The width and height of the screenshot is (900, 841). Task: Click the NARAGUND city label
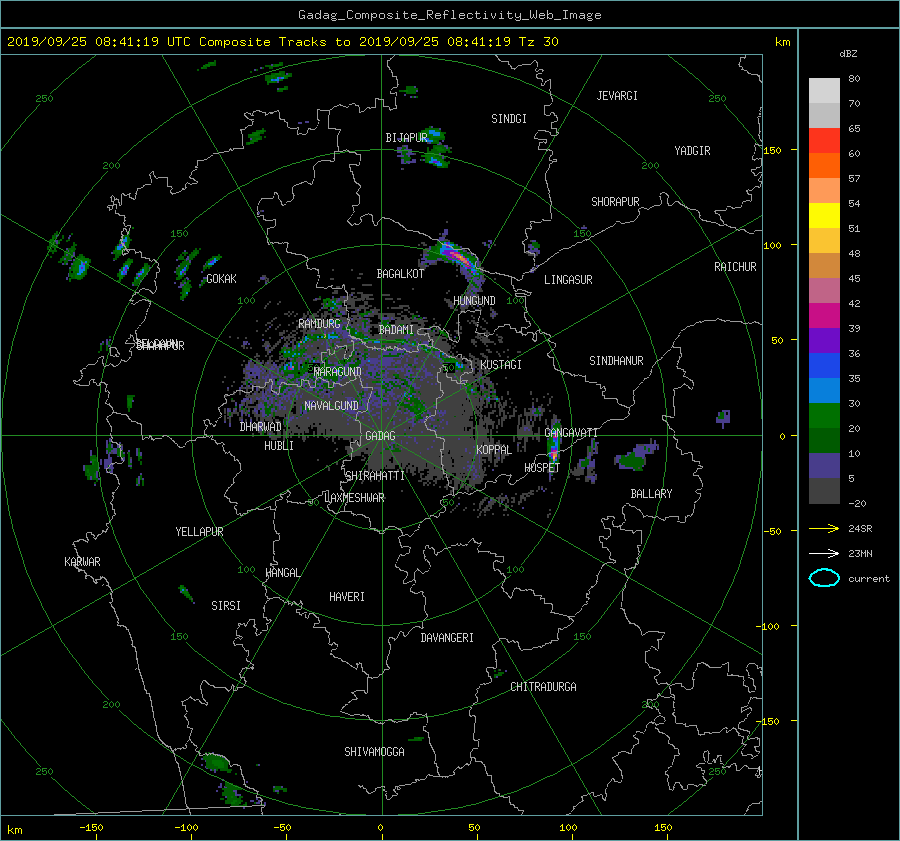pyautogui.click(x=338, y=372)
